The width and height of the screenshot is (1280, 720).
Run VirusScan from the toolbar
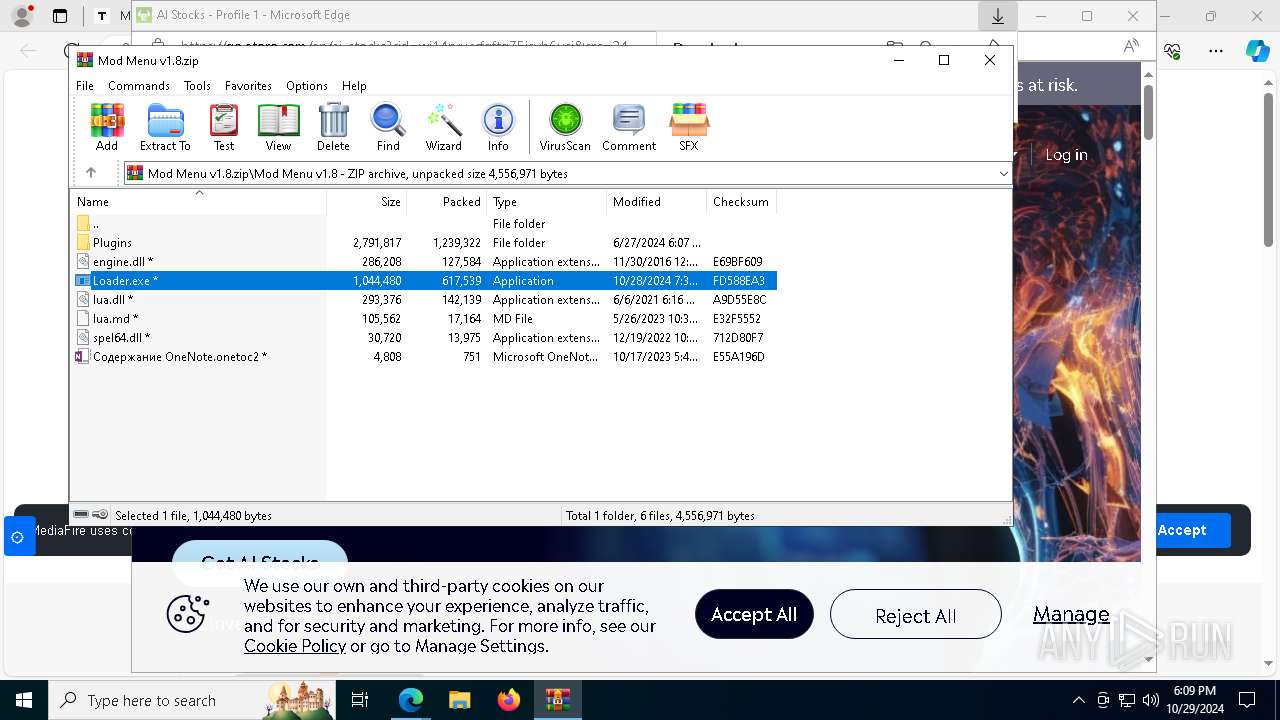click(x=565, y=127)
